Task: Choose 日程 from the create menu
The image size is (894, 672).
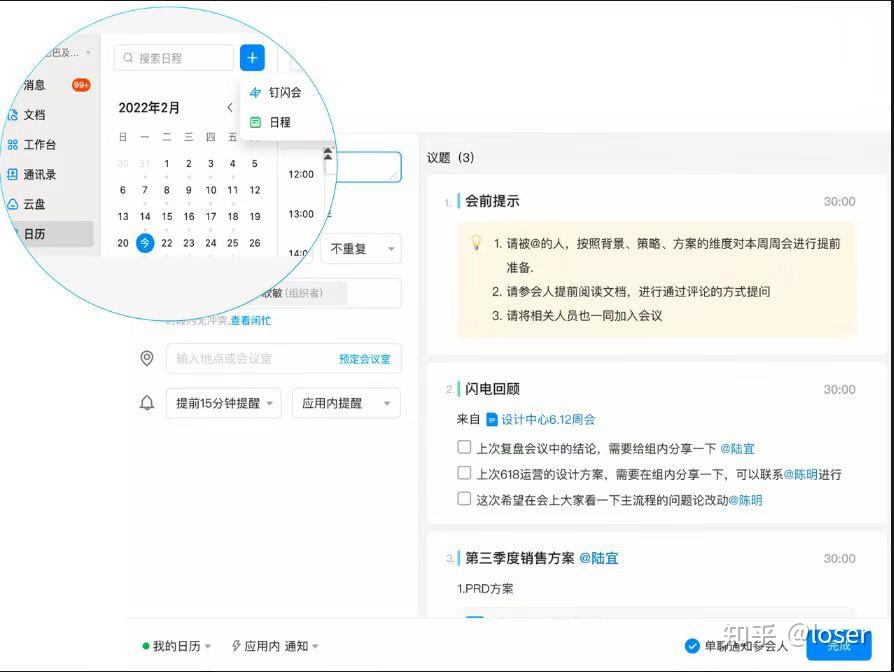Action: tap(277, 120)
